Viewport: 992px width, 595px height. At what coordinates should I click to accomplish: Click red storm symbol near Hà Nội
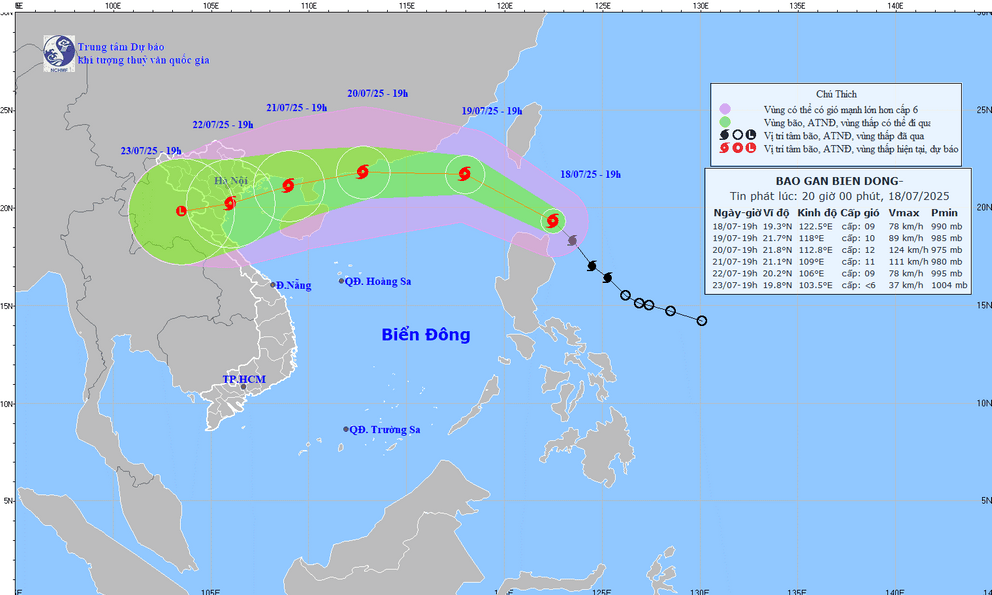coord(230,203)
